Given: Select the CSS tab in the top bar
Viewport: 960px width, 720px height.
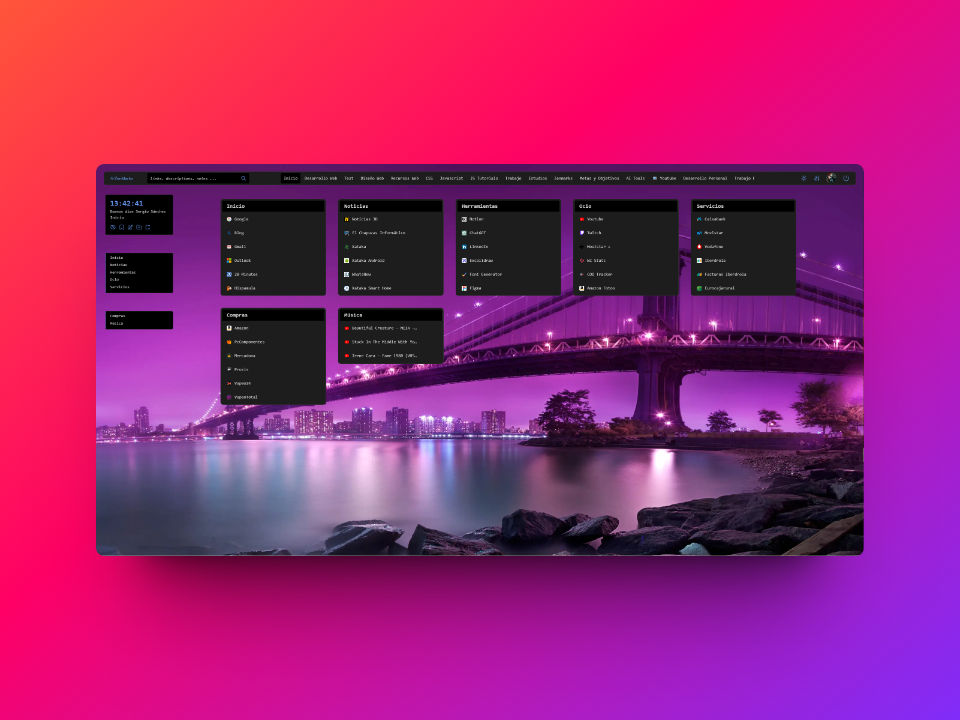Looking at the screenshot, I should 429,178.
